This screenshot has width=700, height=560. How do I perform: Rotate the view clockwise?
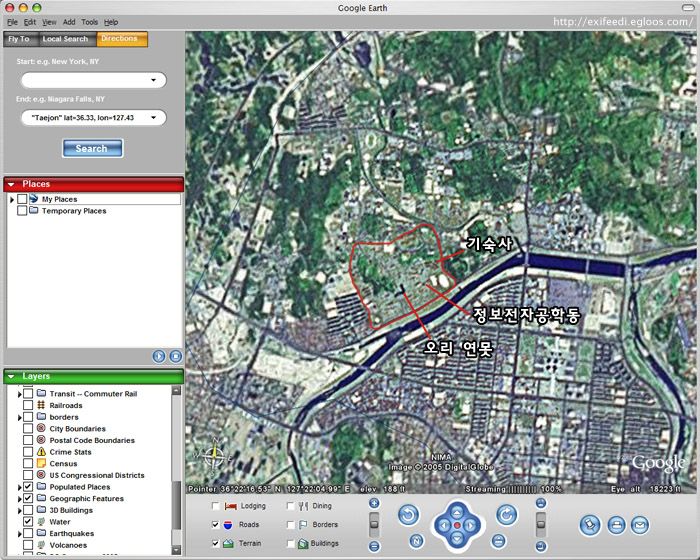click(506, 515)
